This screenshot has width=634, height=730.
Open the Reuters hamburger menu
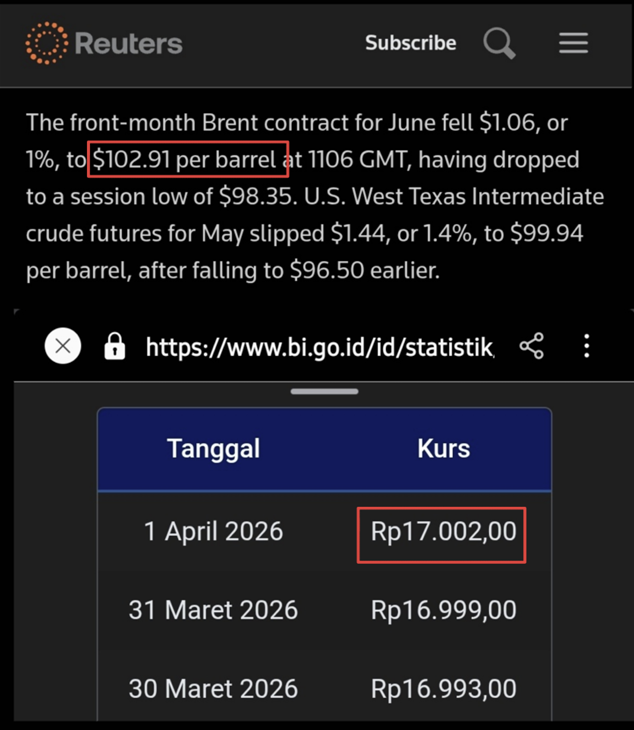pos(573,43)
